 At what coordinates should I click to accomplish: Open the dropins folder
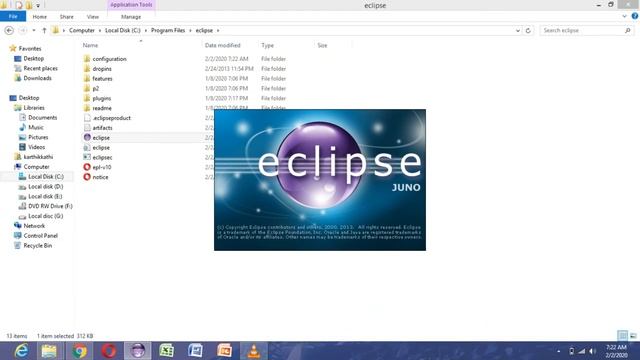102,69
